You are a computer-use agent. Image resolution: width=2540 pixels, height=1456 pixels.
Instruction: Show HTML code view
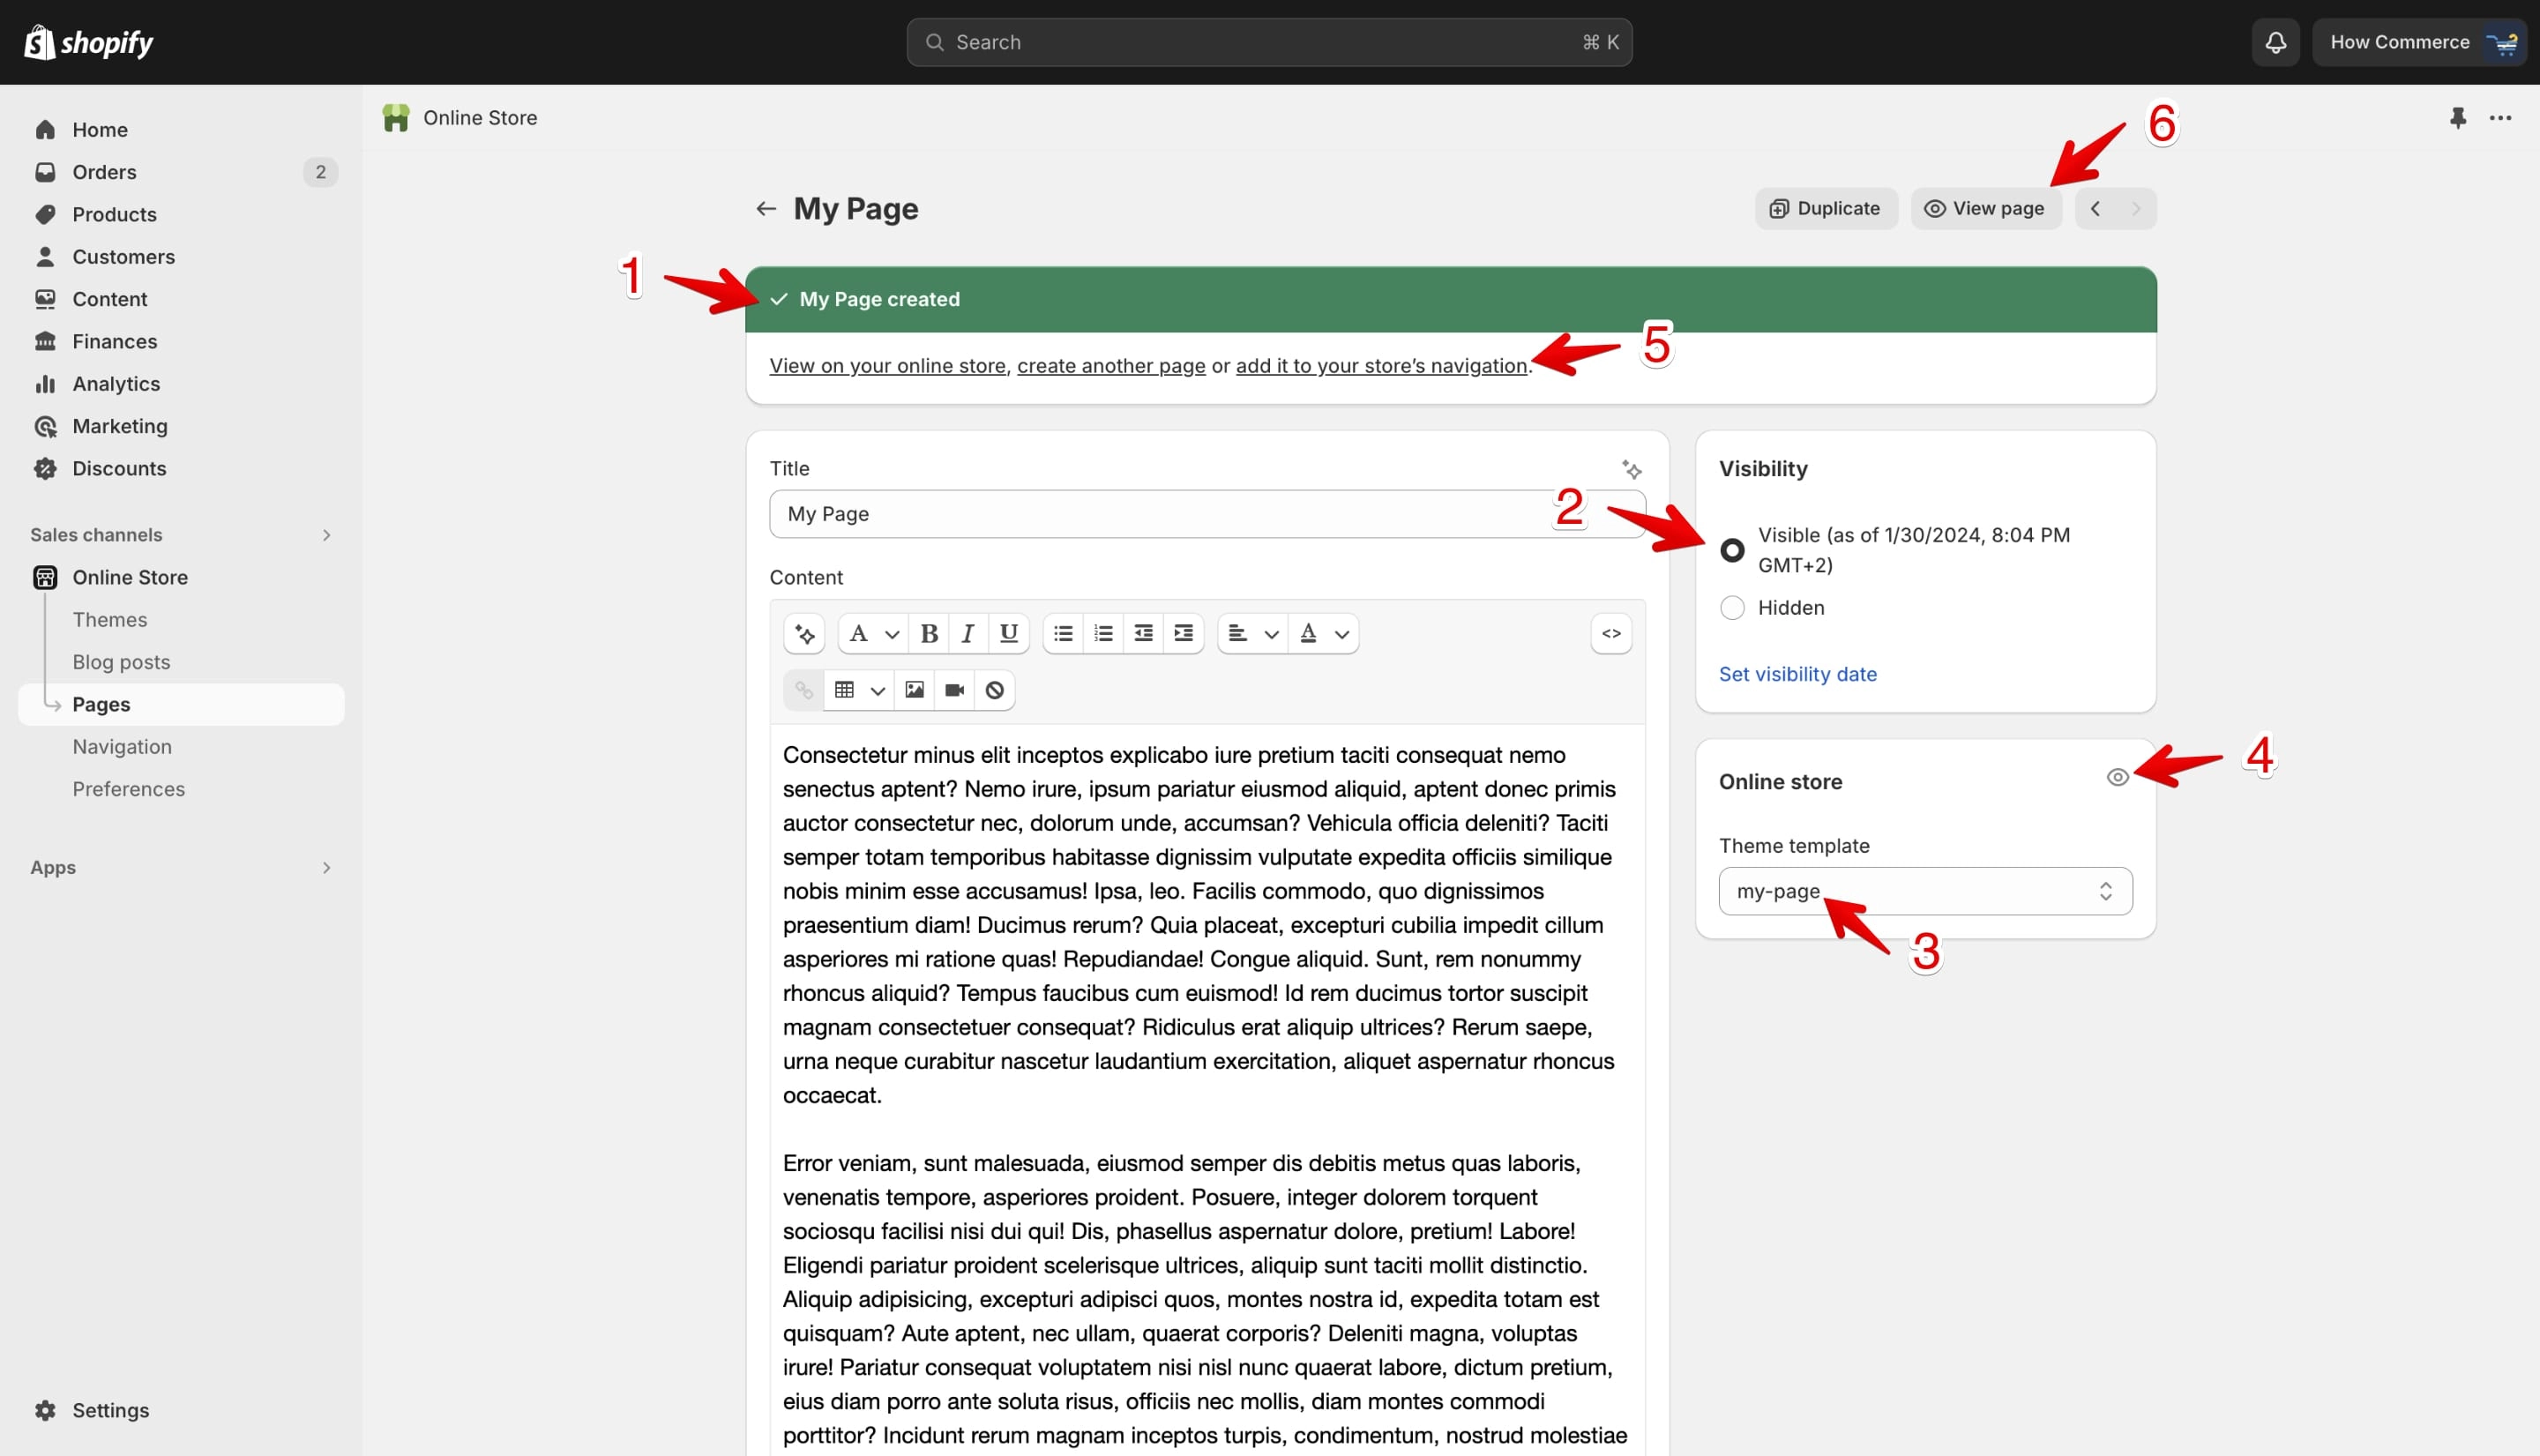point(1611,634)
